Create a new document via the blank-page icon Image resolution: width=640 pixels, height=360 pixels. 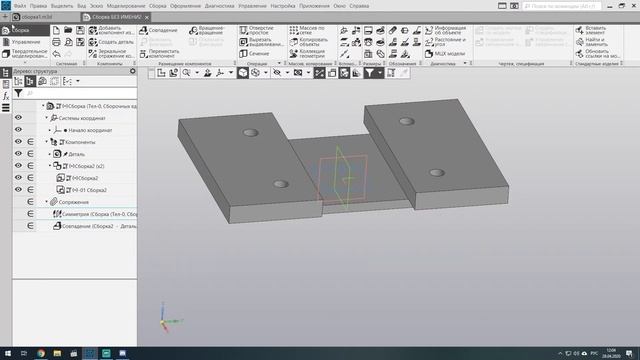coord(56,30)
